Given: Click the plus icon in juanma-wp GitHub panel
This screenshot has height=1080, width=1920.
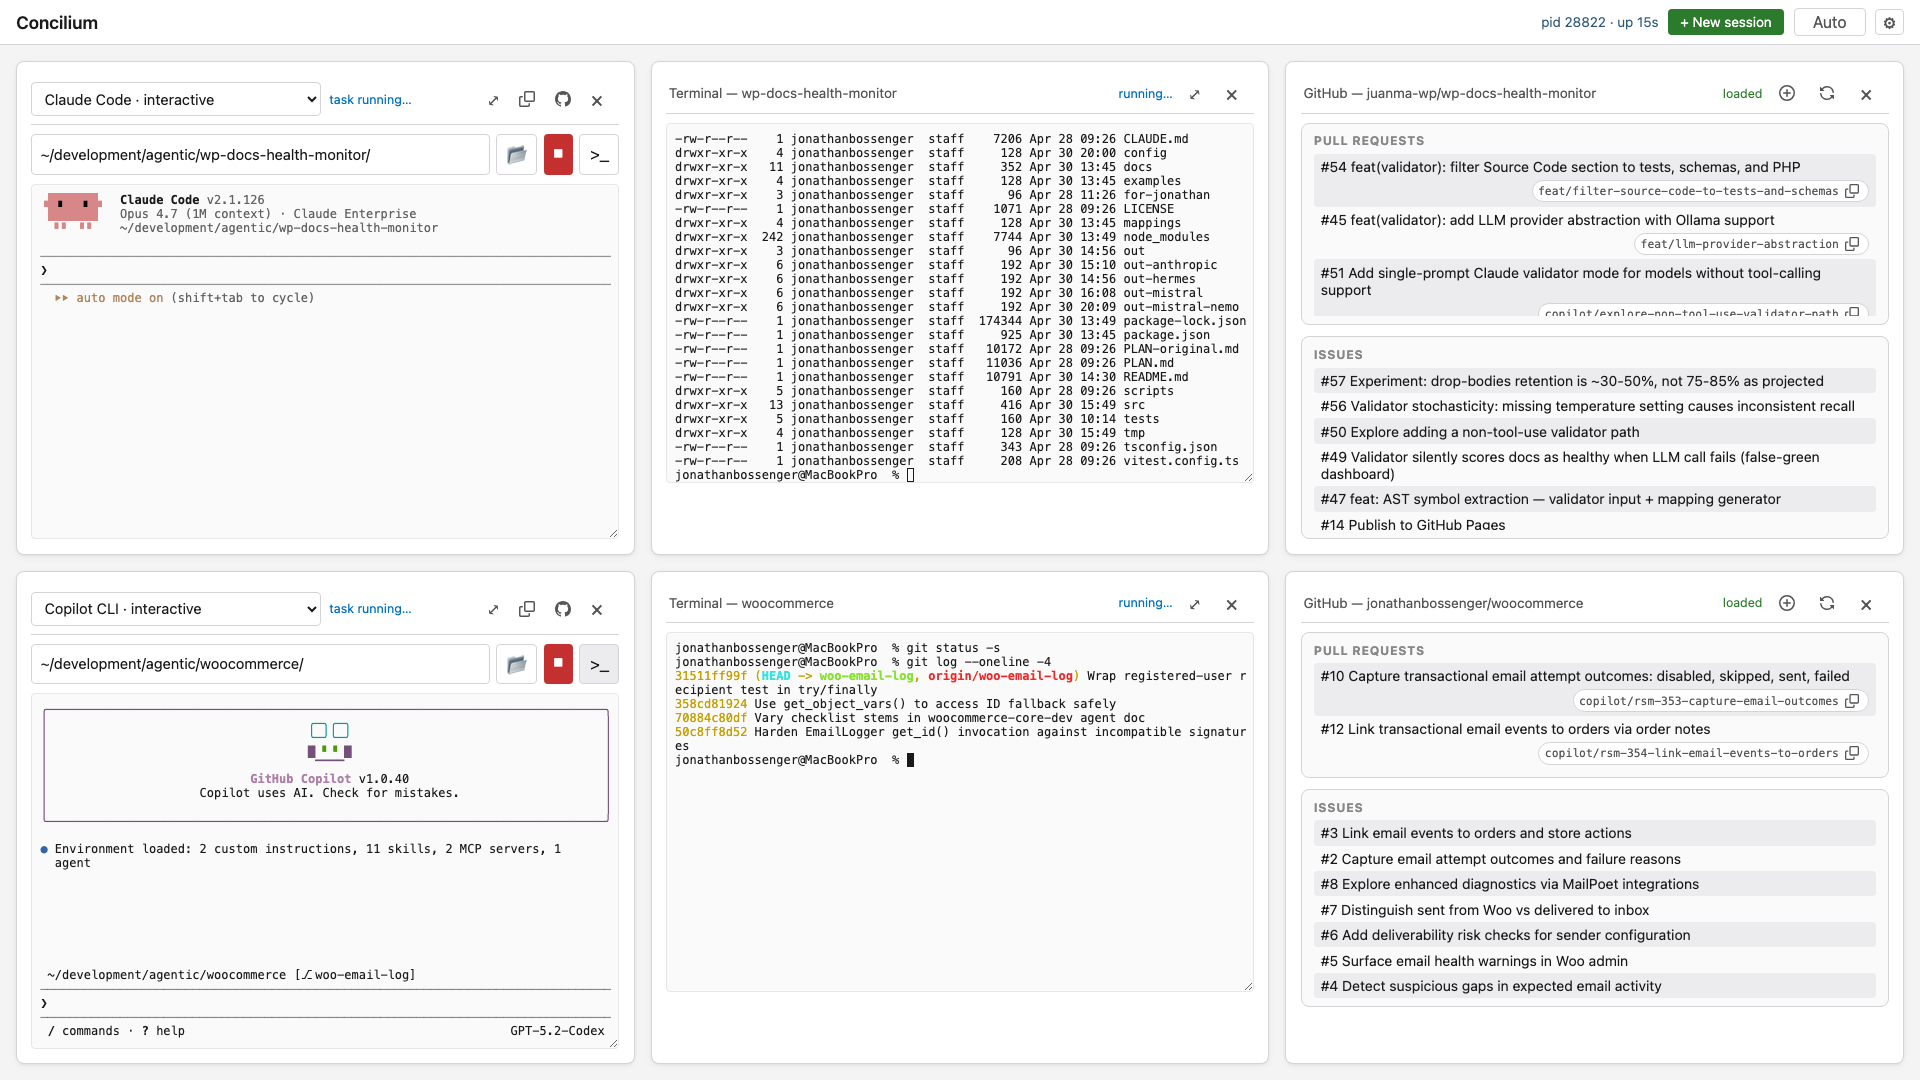Looking at the screenshot, I should 1787,93.
